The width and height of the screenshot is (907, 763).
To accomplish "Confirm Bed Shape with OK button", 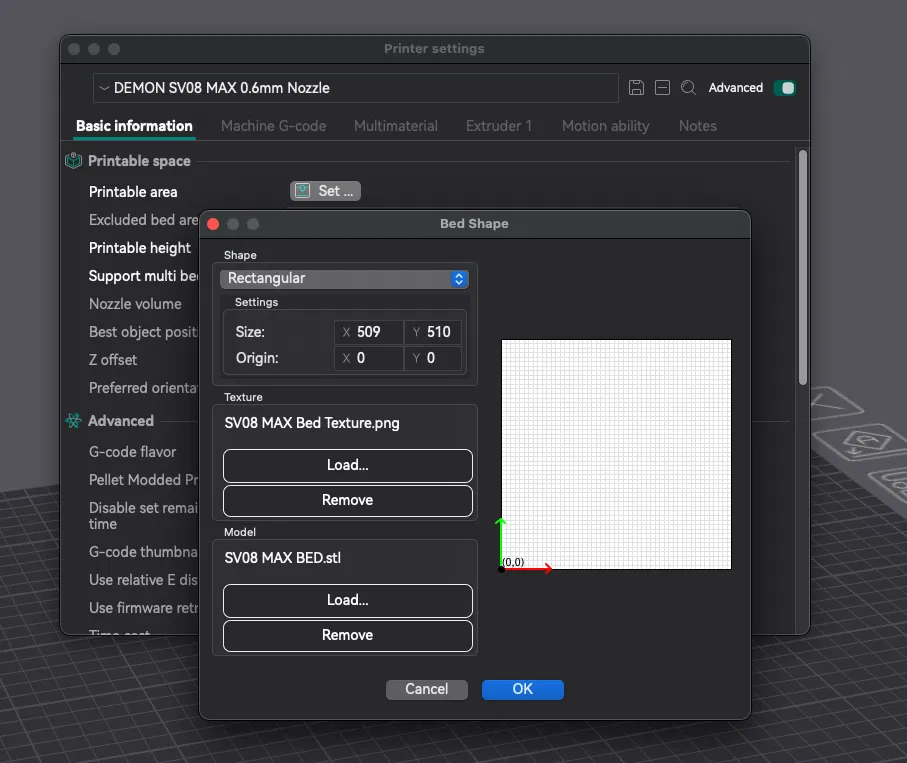I will click(x=523, y=690).
